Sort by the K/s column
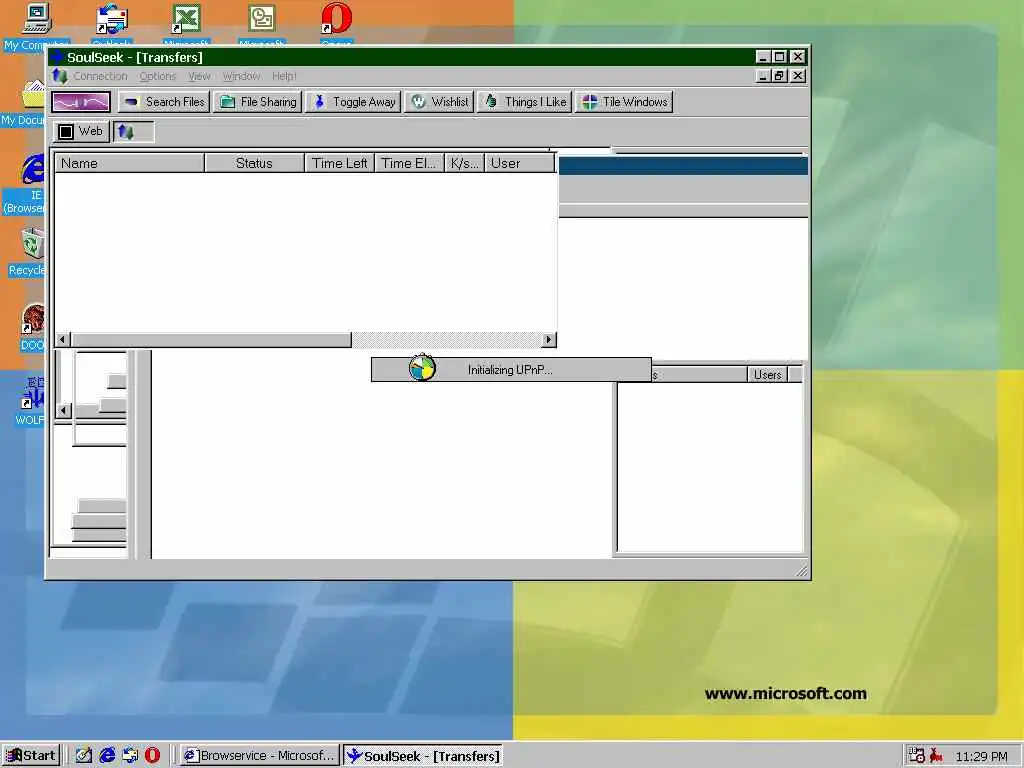The width and height of the screenshot is (1024, 768). point(464,163)
